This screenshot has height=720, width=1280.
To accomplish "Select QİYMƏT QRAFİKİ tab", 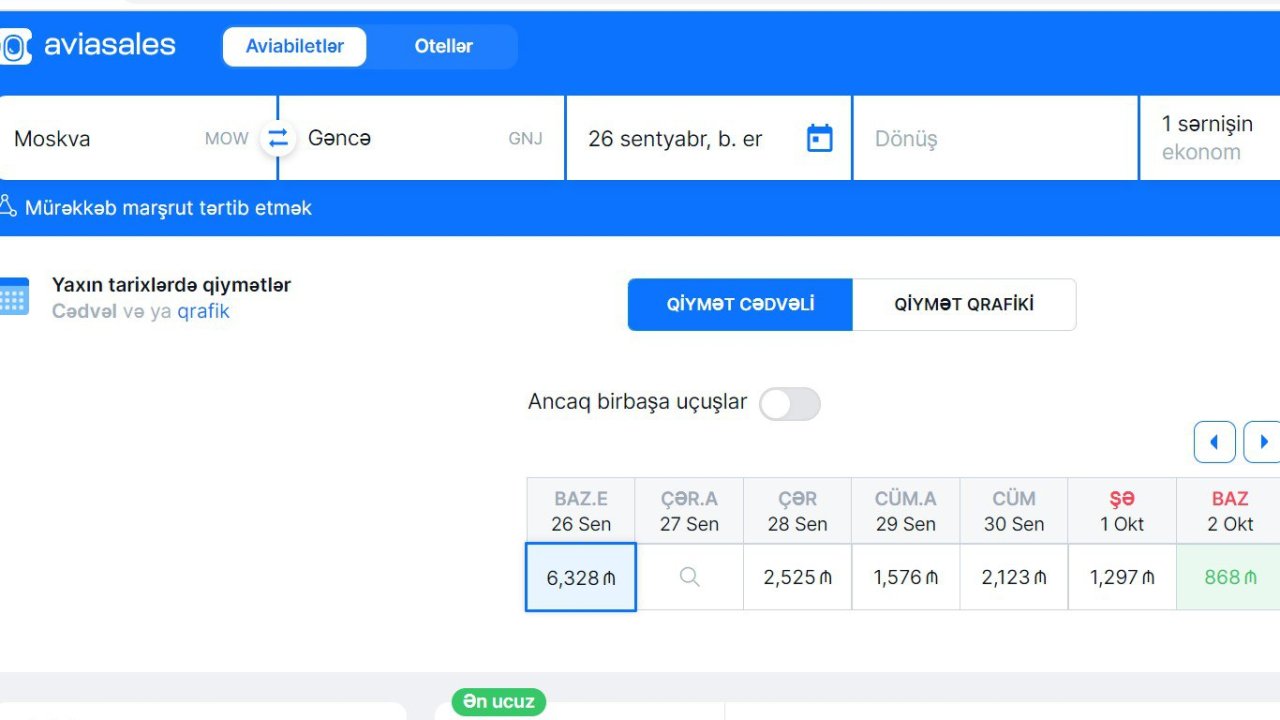I will 964,304.
